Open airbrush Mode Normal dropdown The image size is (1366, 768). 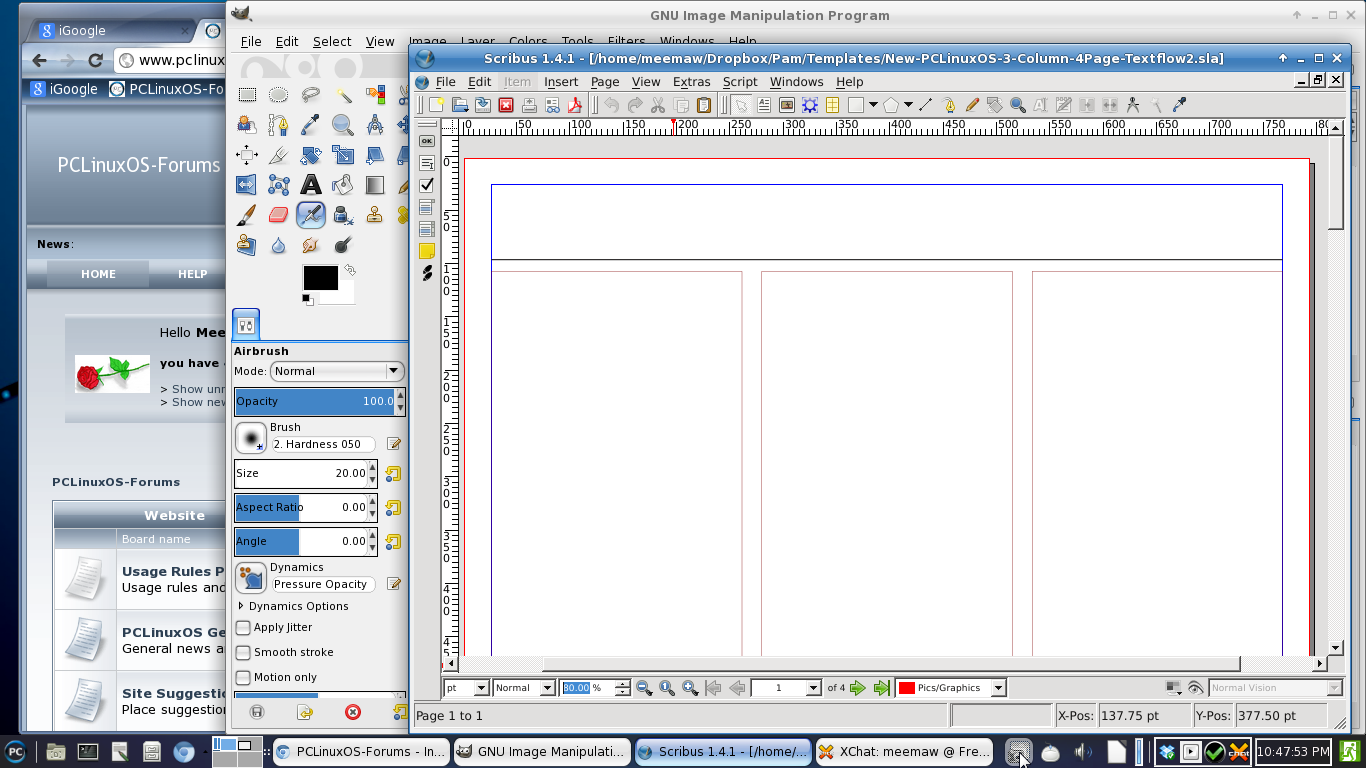point(337,371)
